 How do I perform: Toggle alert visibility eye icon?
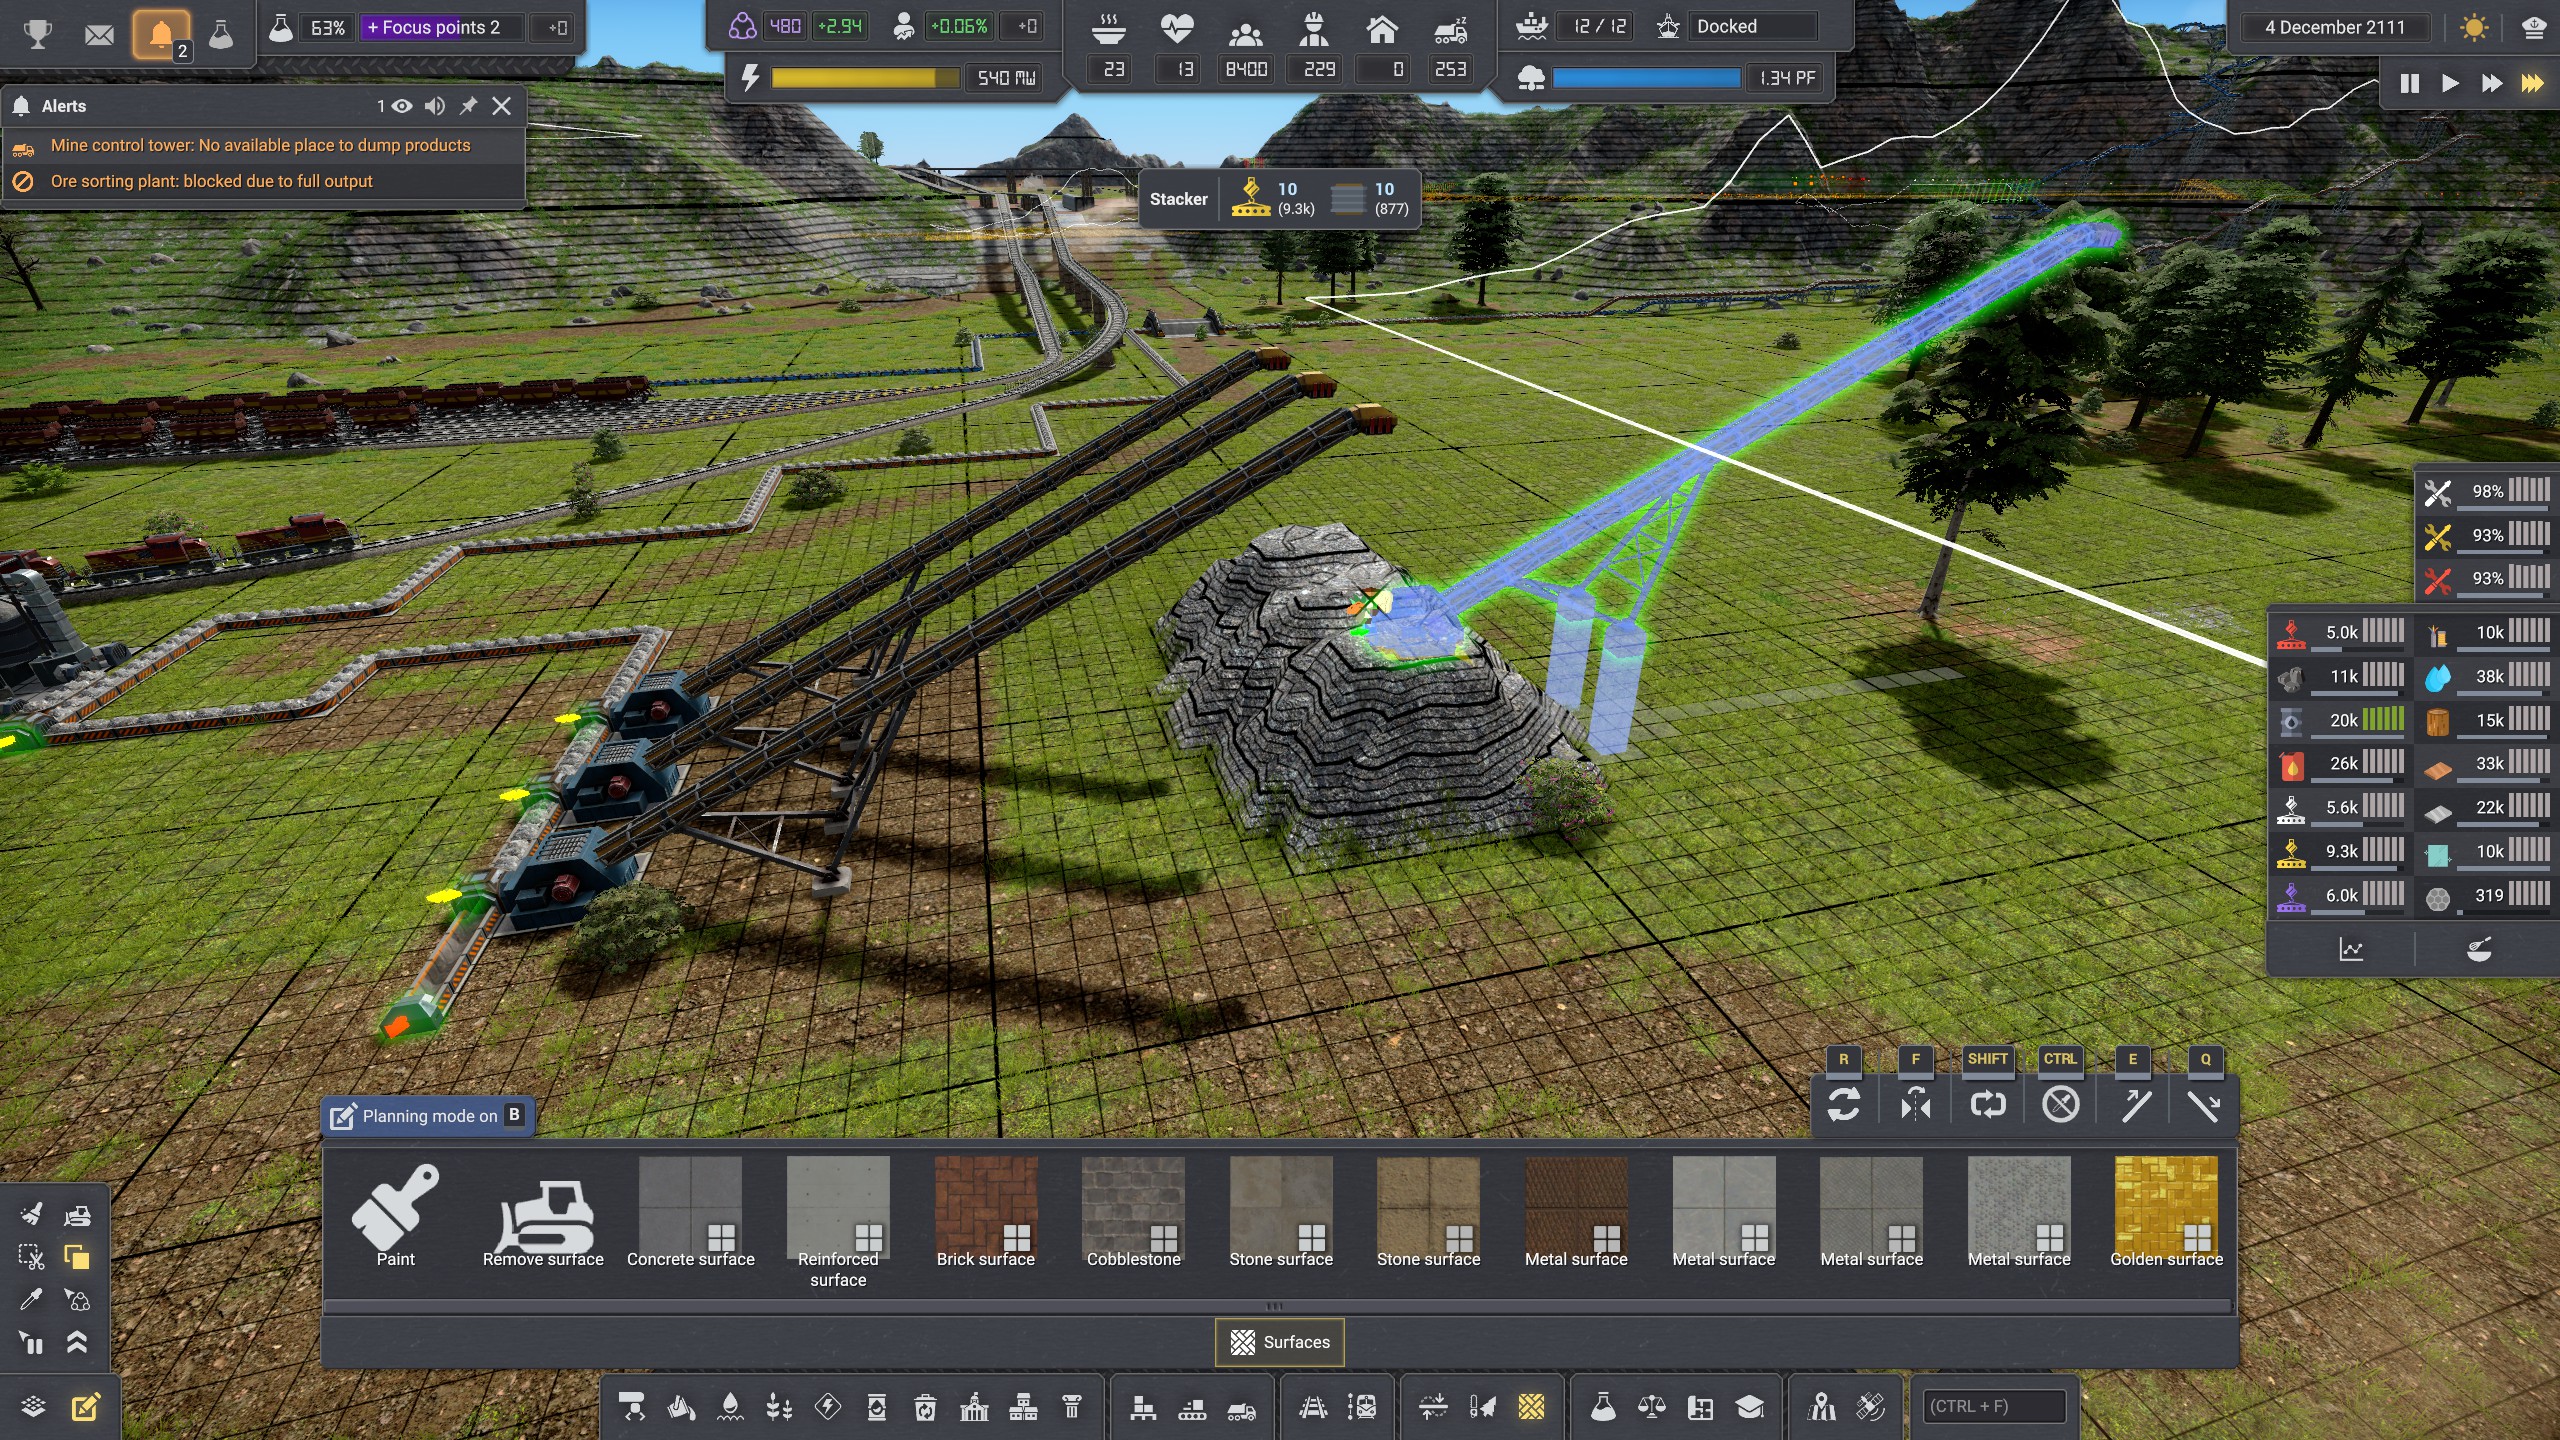click(402, 106)
